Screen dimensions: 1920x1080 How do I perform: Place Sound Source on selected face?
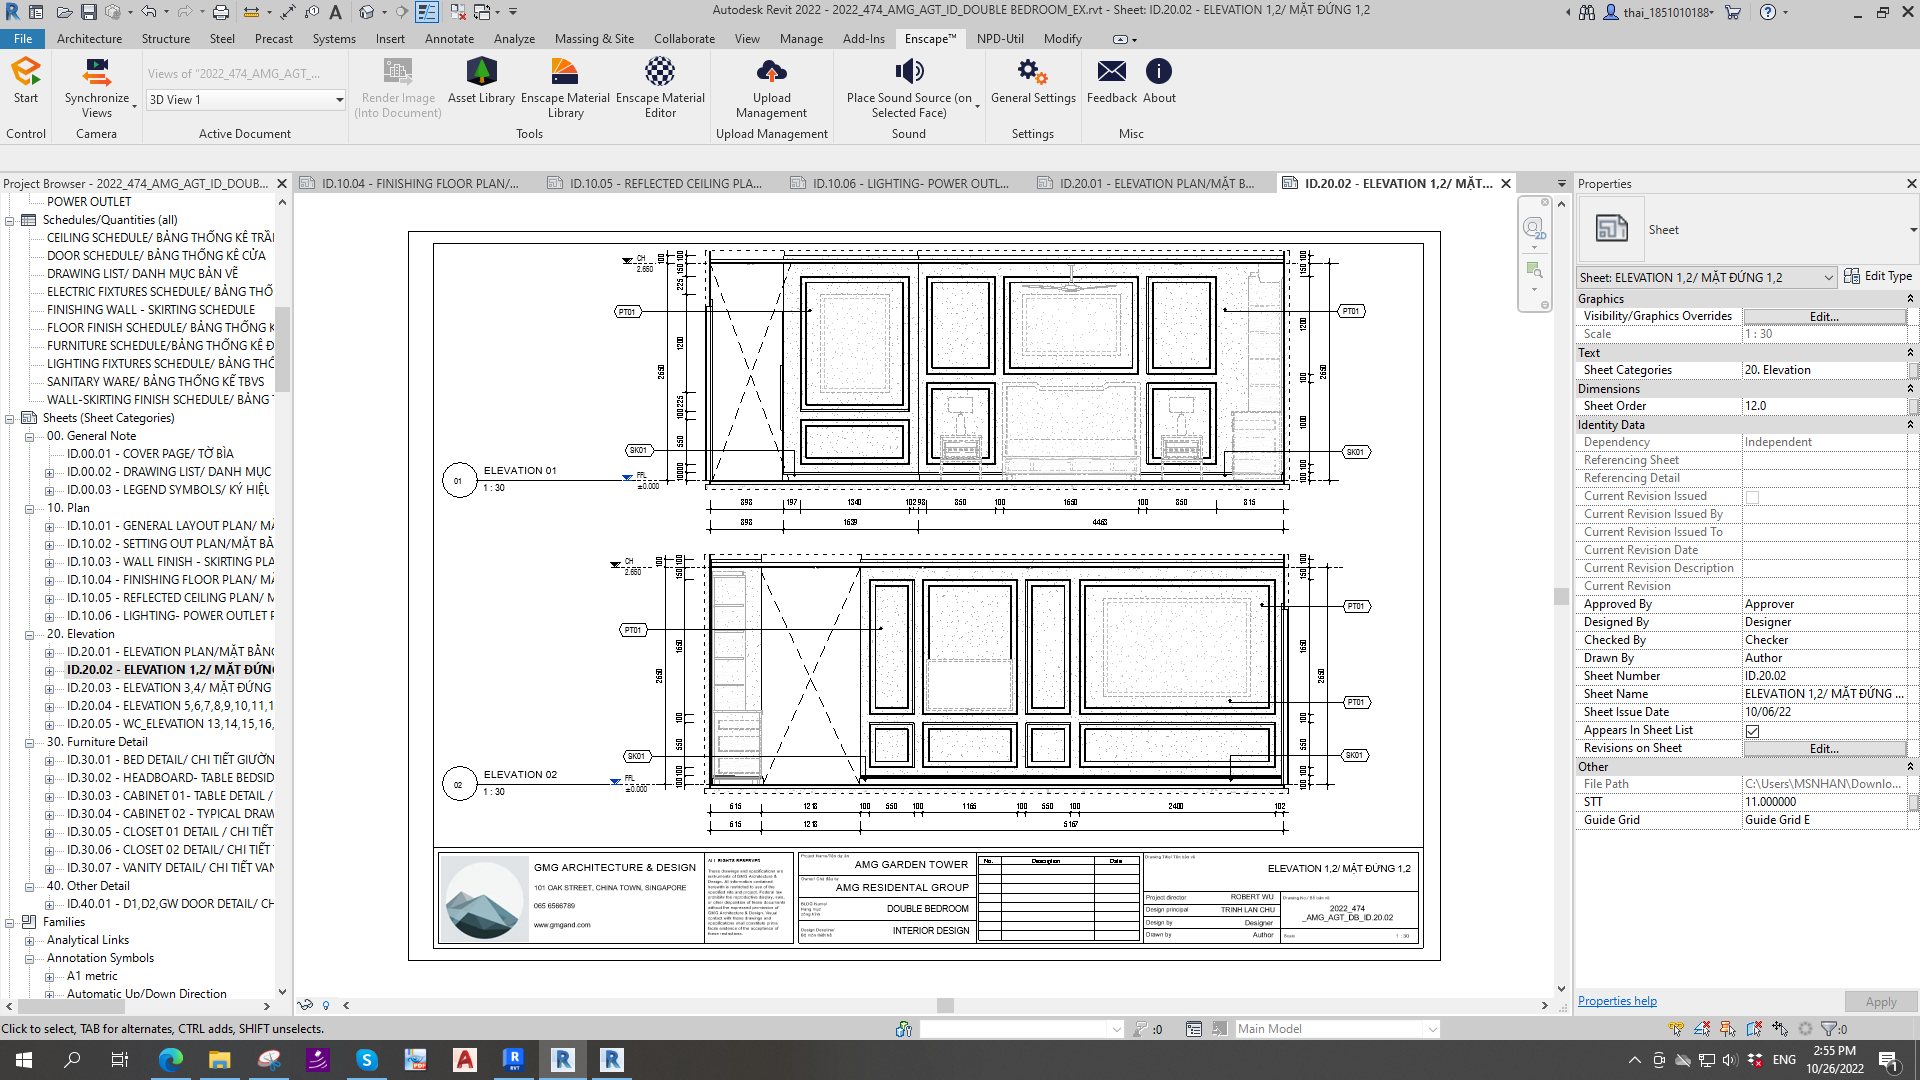[x=909, y=88]
